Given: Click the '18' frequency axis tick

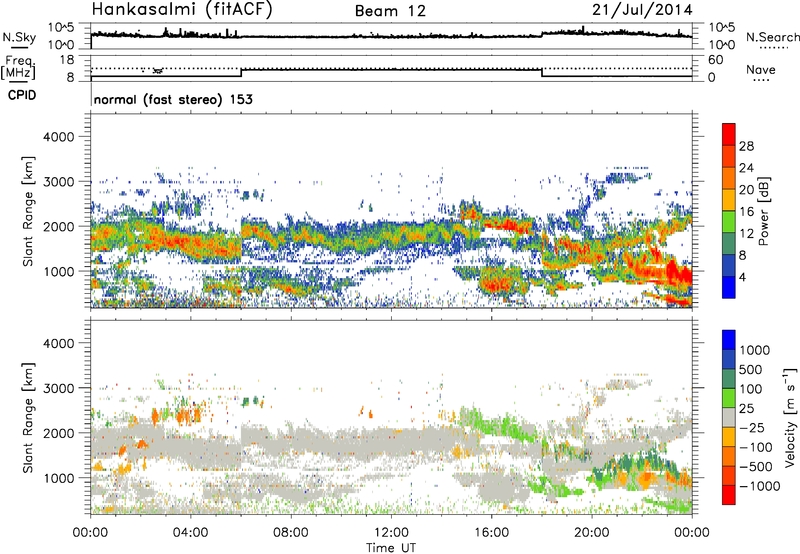Looking at the screenshot, I should click(x=67, y=60).
